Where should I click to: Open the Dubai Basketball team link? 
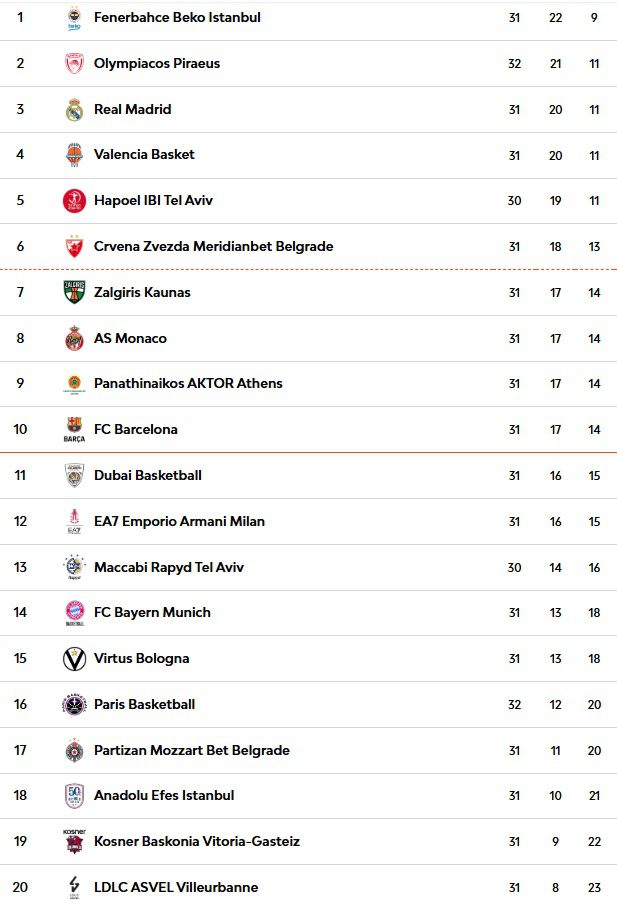(148, 476)
